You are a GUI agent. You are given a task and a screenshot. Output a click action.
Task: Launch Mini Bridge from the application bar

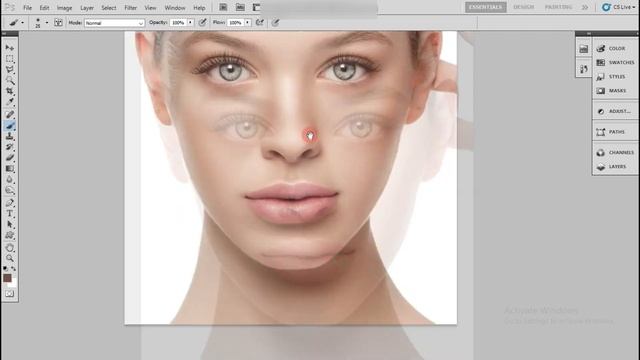(240, 7)
